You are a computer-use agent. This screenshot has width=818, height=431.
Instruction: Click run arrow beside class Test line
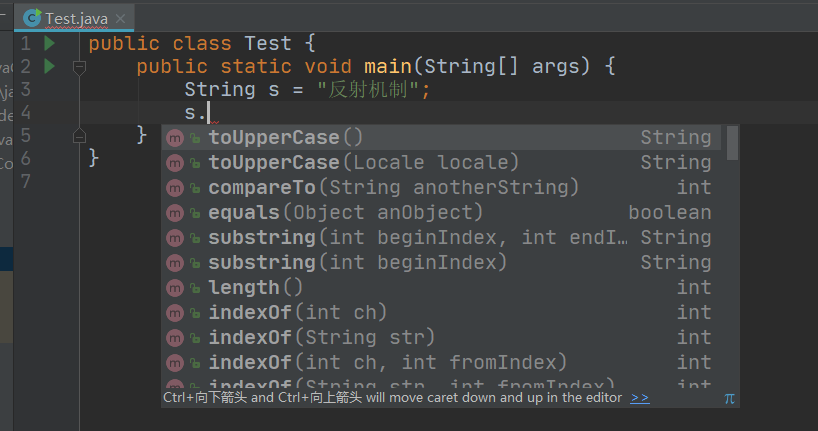tap(50, 43)
